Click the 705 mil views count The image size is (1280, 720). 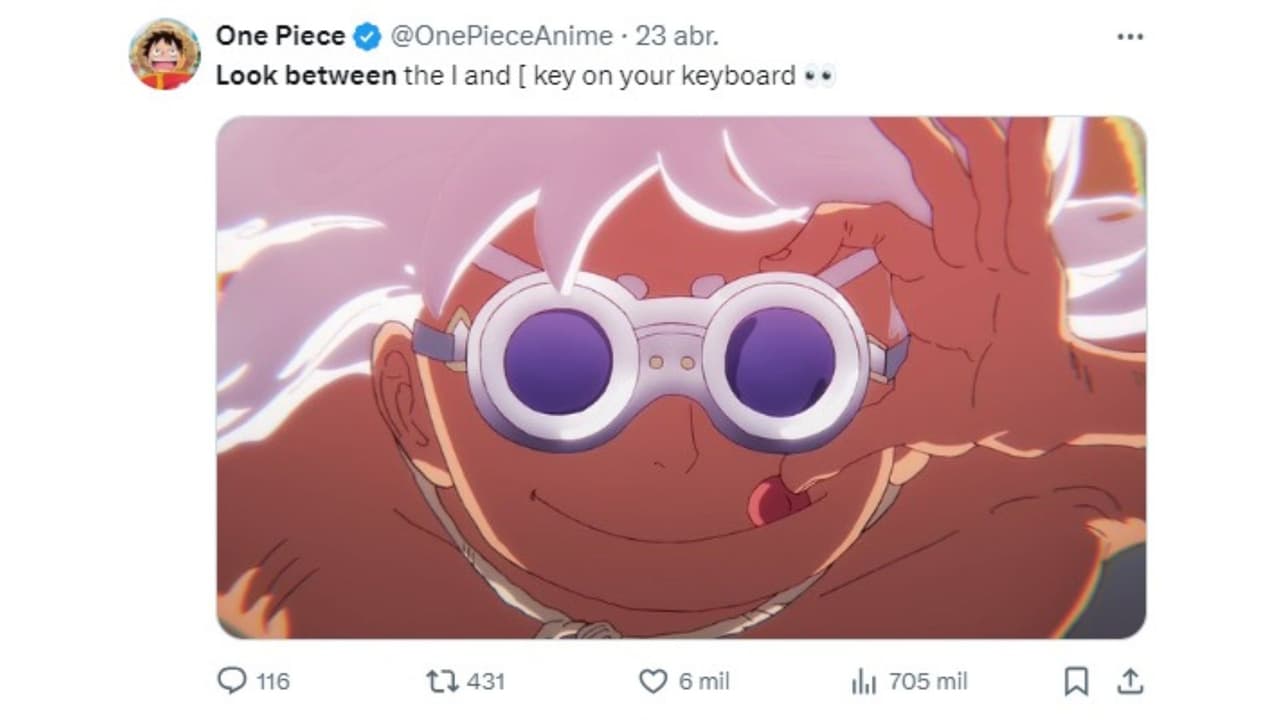click(928, 682)
